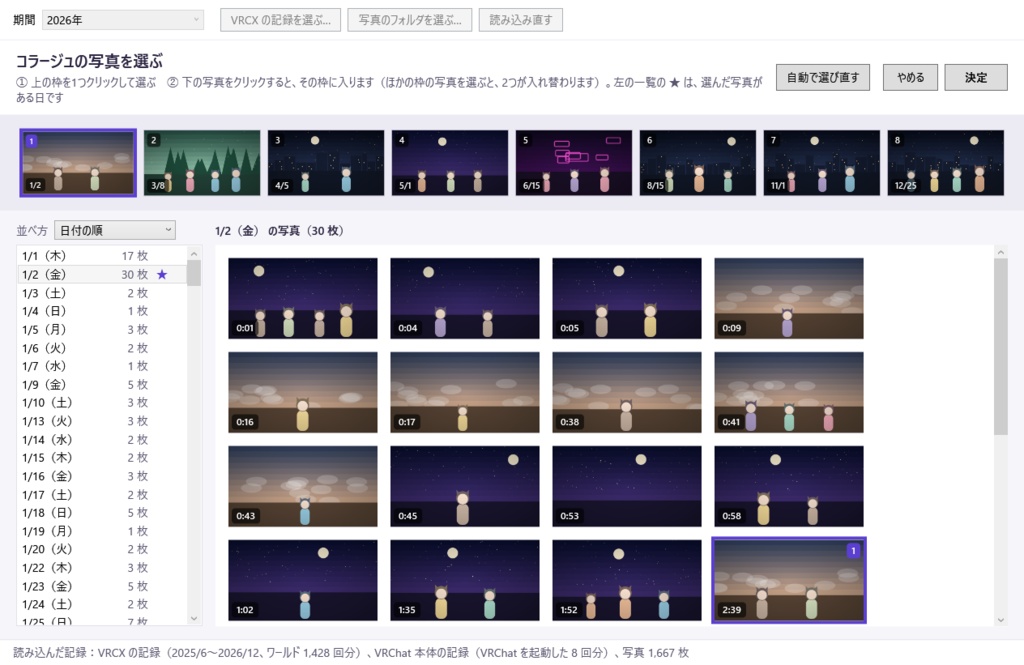This screenshot has width=1024, height=665.
Task: Select the 1/9（金）date row
Action: click(x=102, y=384)
